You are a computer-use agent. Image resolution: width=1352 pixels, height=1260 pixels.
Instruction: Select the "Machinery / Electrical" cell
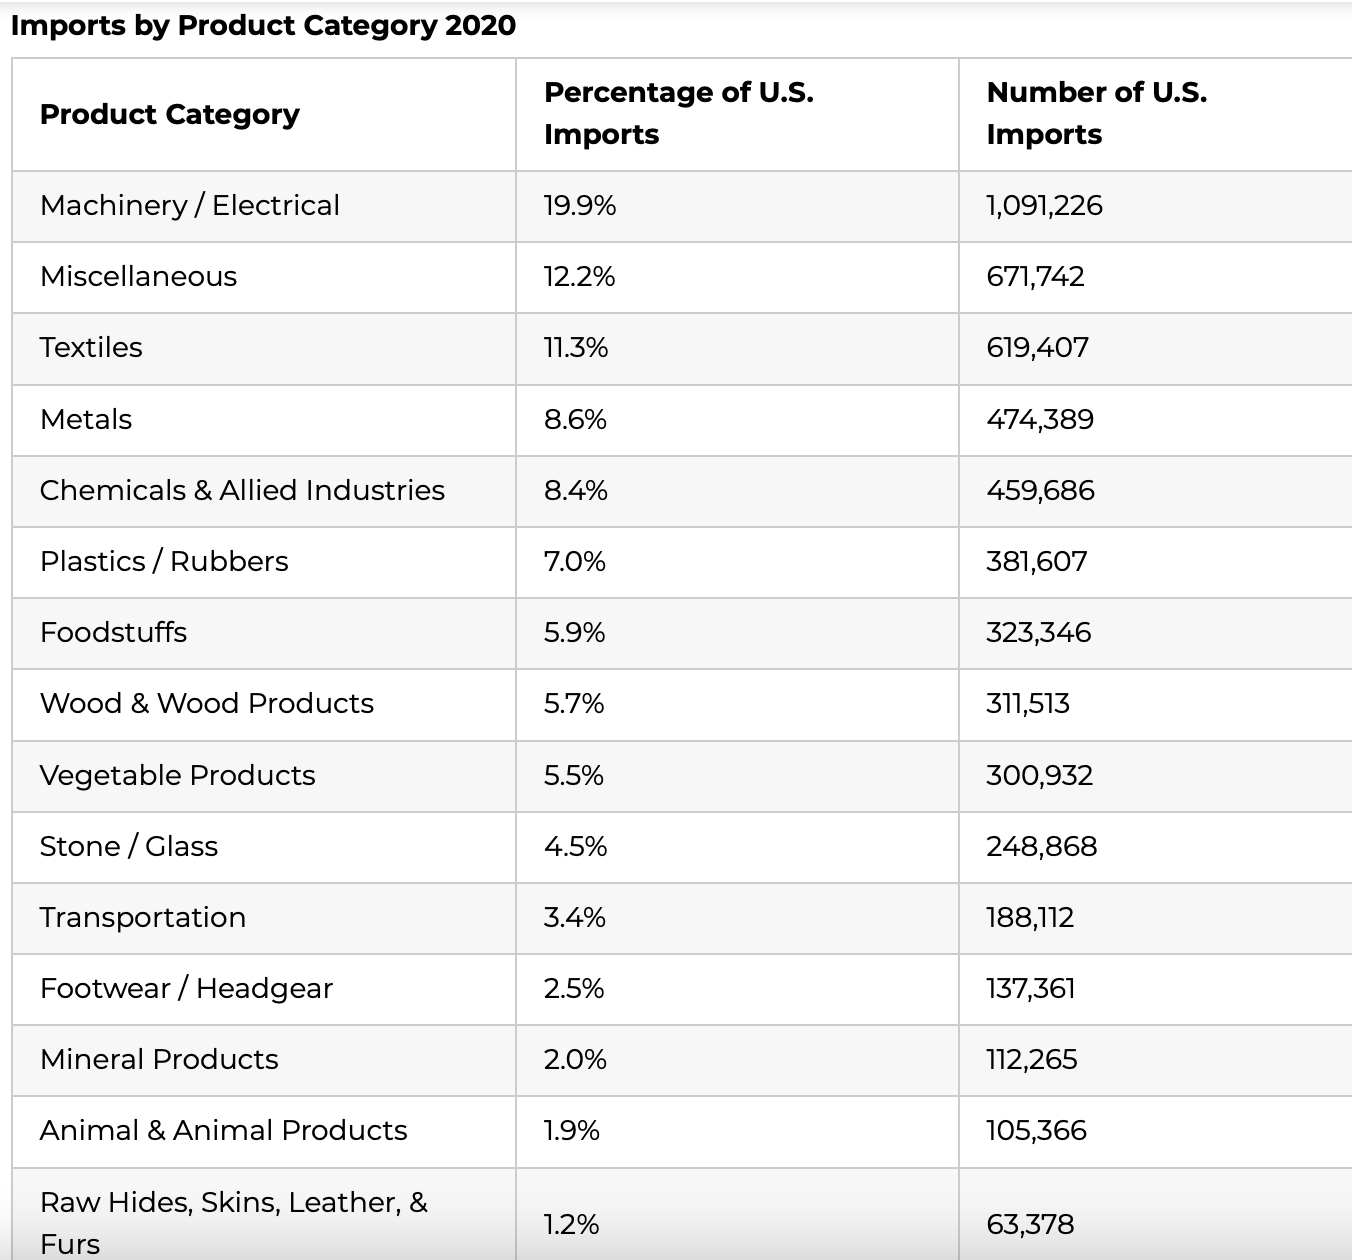point(190,206)
